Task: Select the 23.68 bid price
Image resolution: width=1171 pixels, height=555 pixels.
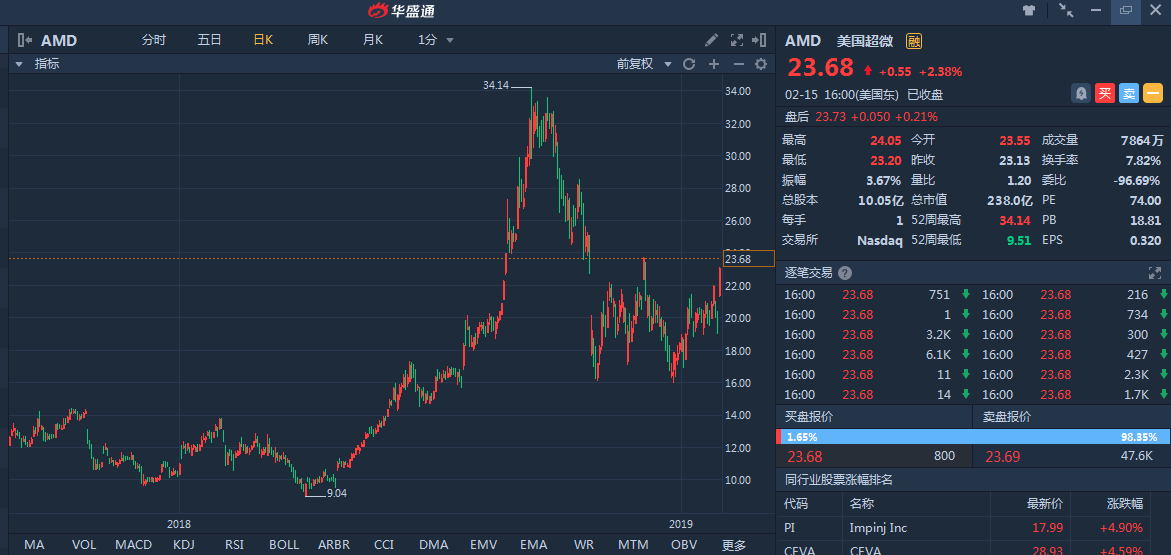Action: (805, 456)
